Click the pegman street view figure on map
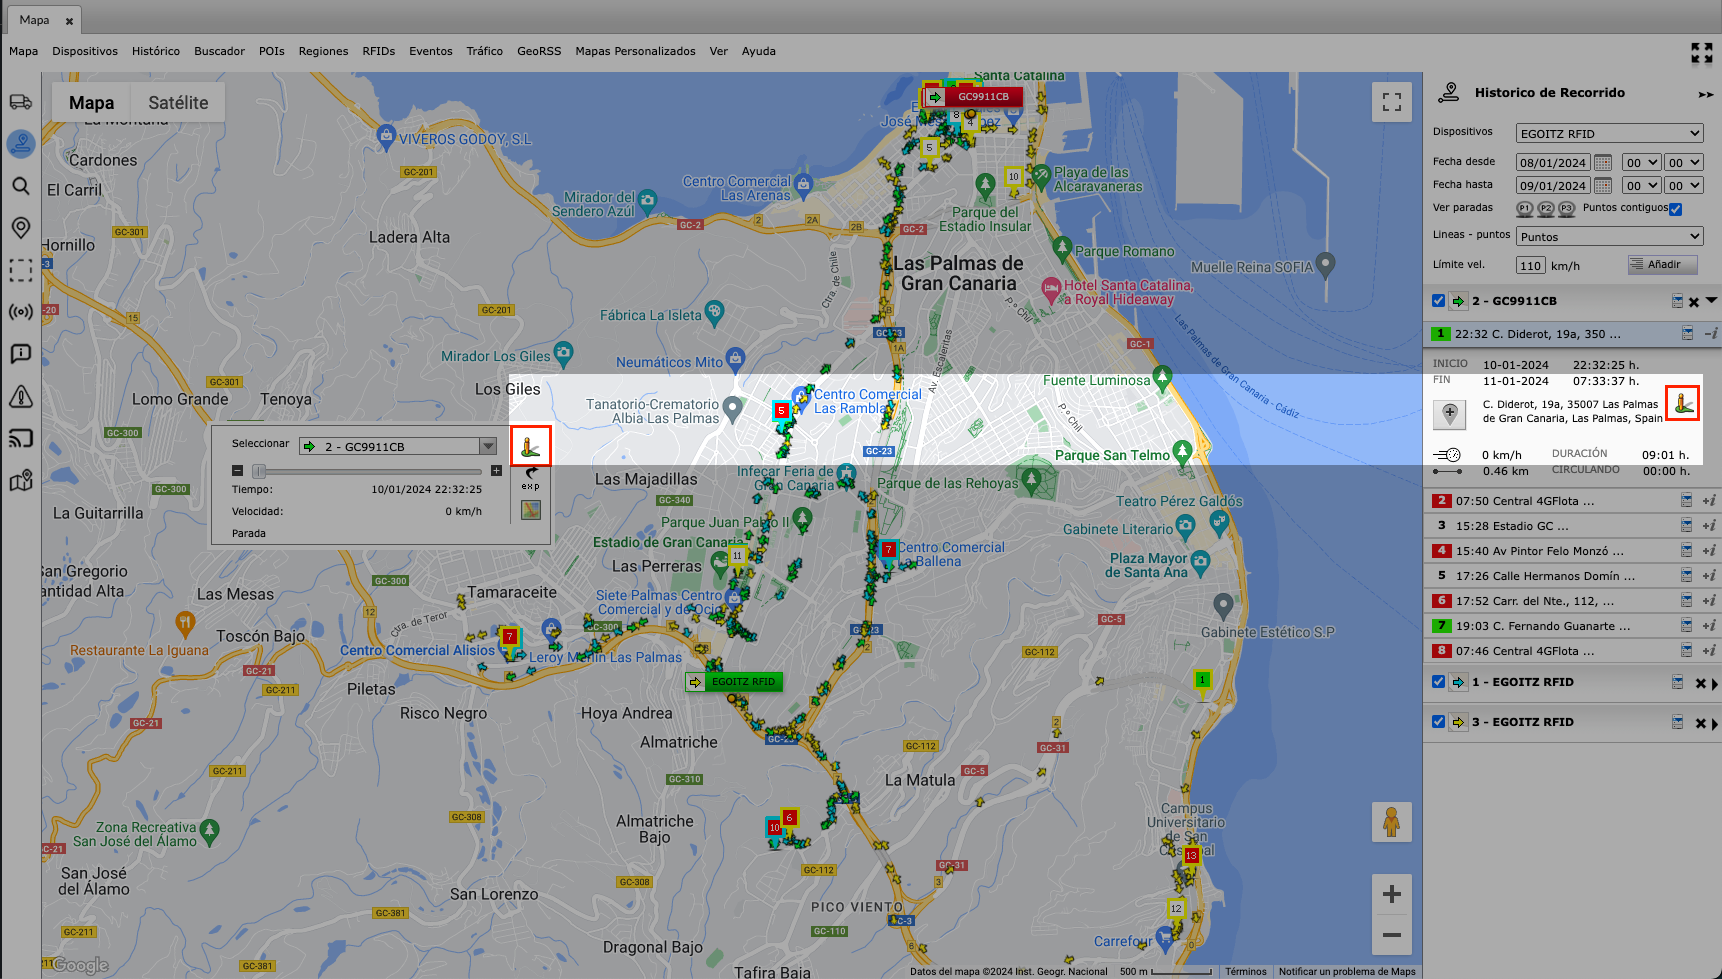The width and height of the screenshot is (1722, 979). tap(1391, 822)
